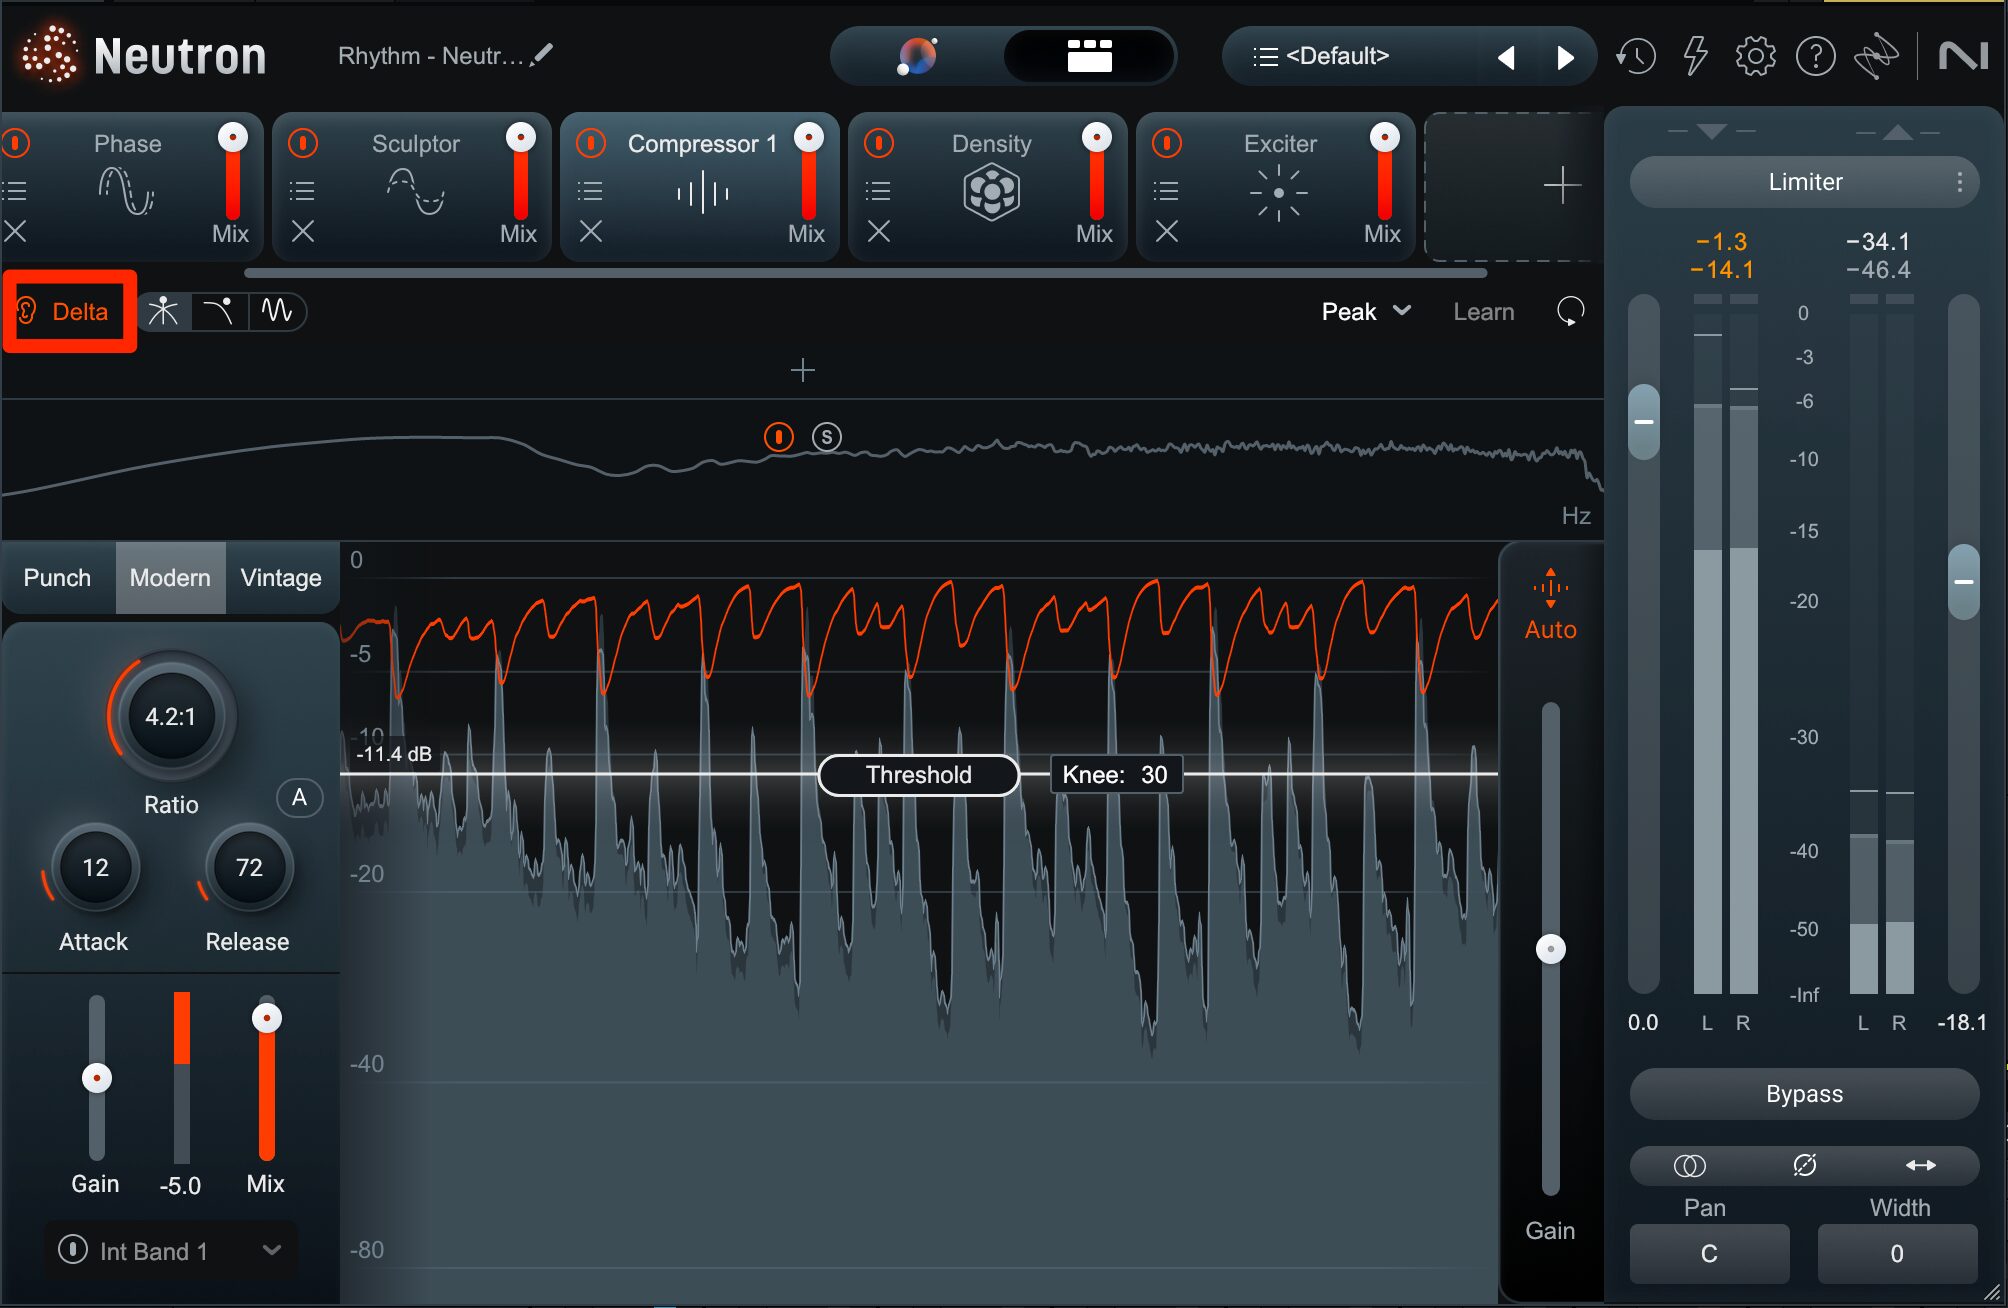The height and width of the screenshot is (1308, 2008).
Task: Open the Peak level detection dropdown
Action: tap(1366, 312)
